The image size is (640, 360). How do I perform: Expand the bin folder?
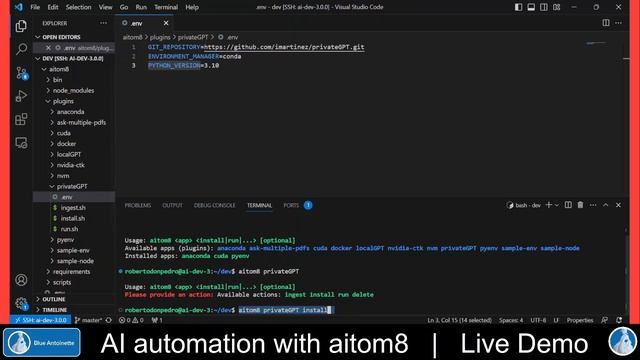tap(74, 80)
